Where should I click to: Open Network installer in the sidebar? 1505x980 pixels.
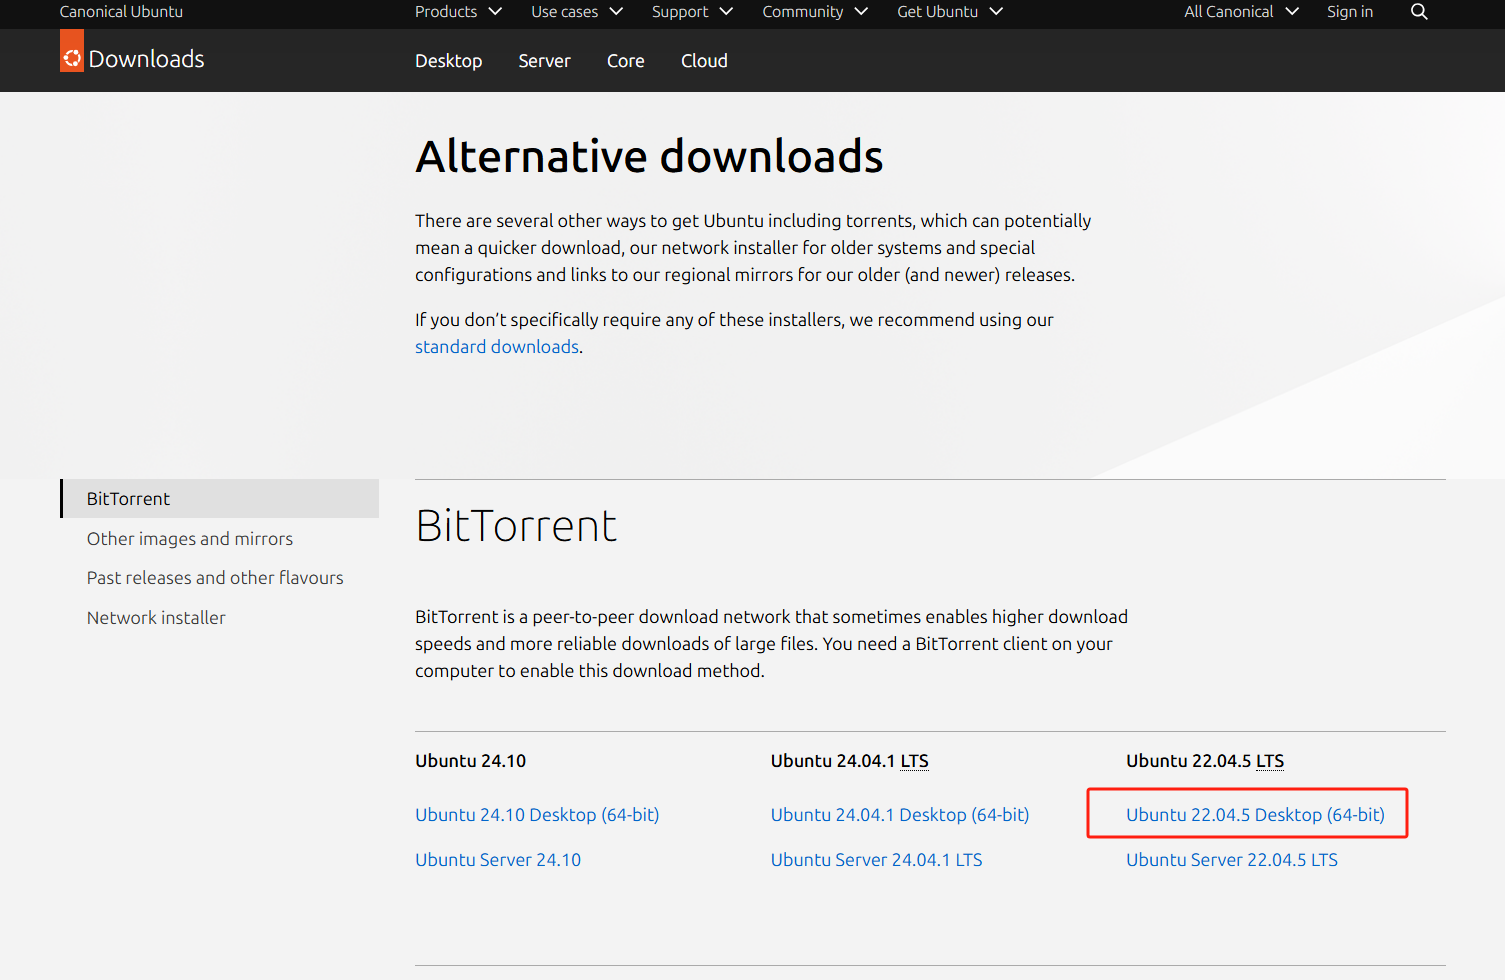pyautogui.click(x=156, y=618)
